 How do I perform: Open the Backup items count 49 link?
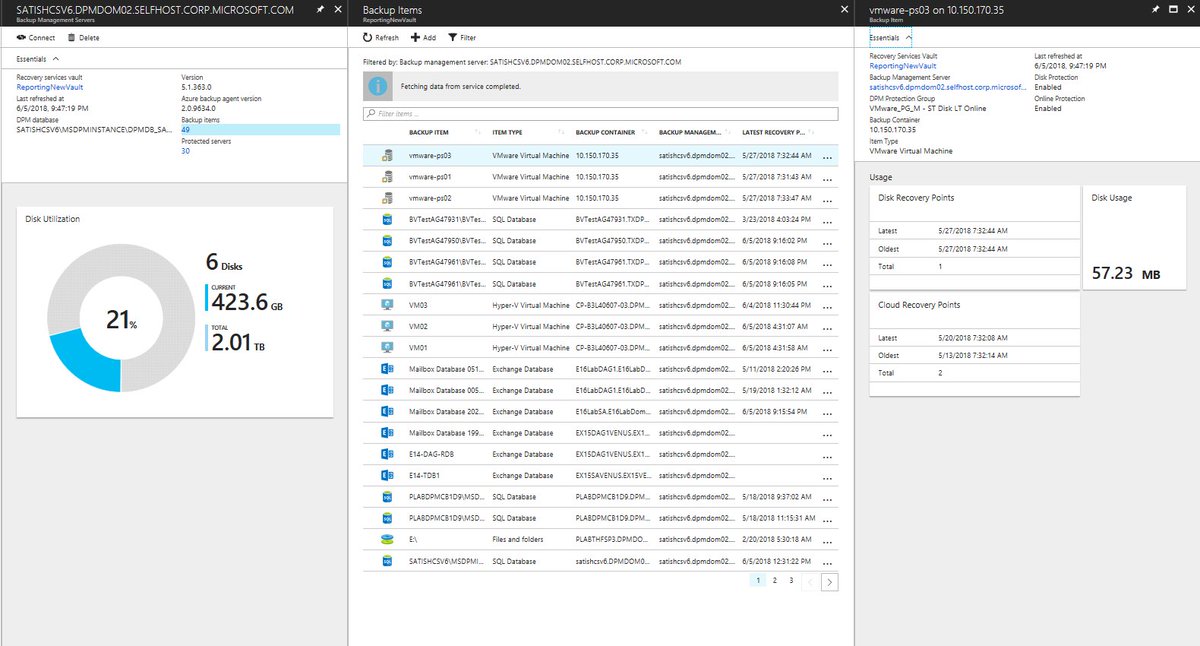click(185, 130)
